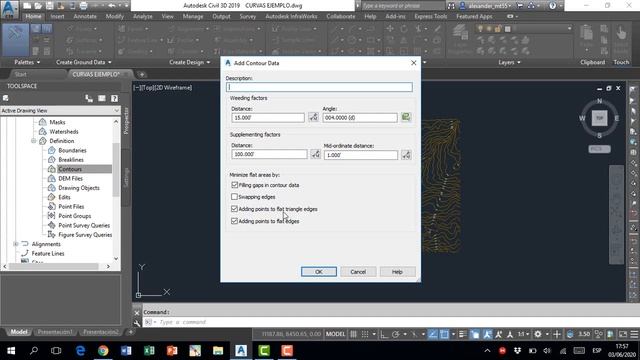Open the Civil 3D application menu logo
The height and width of the screenshot is (360, 640).
pos(9,9)
